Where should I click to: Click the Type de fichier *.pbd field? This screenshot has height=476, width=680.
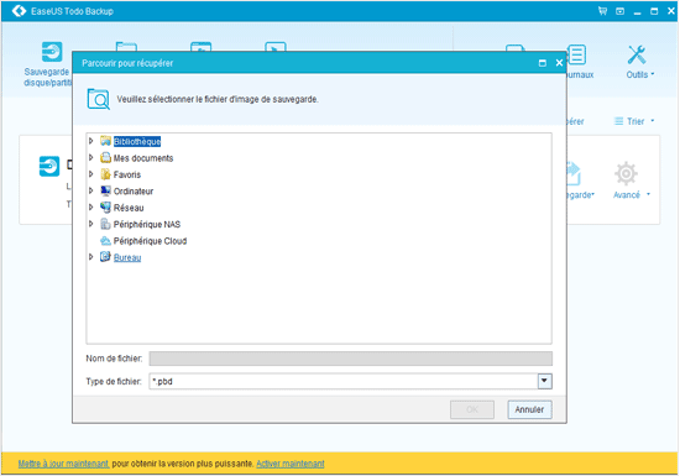tap(343, 381)
